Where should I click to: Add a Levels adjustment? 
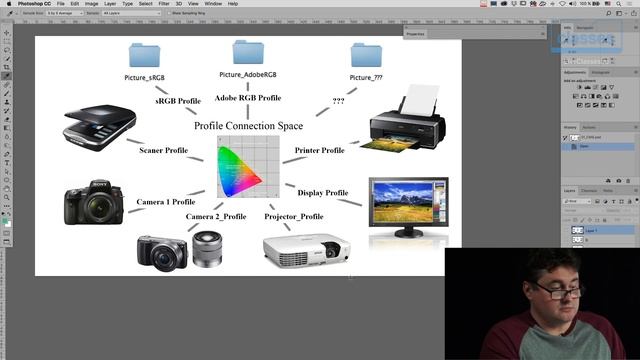point(587,87)
